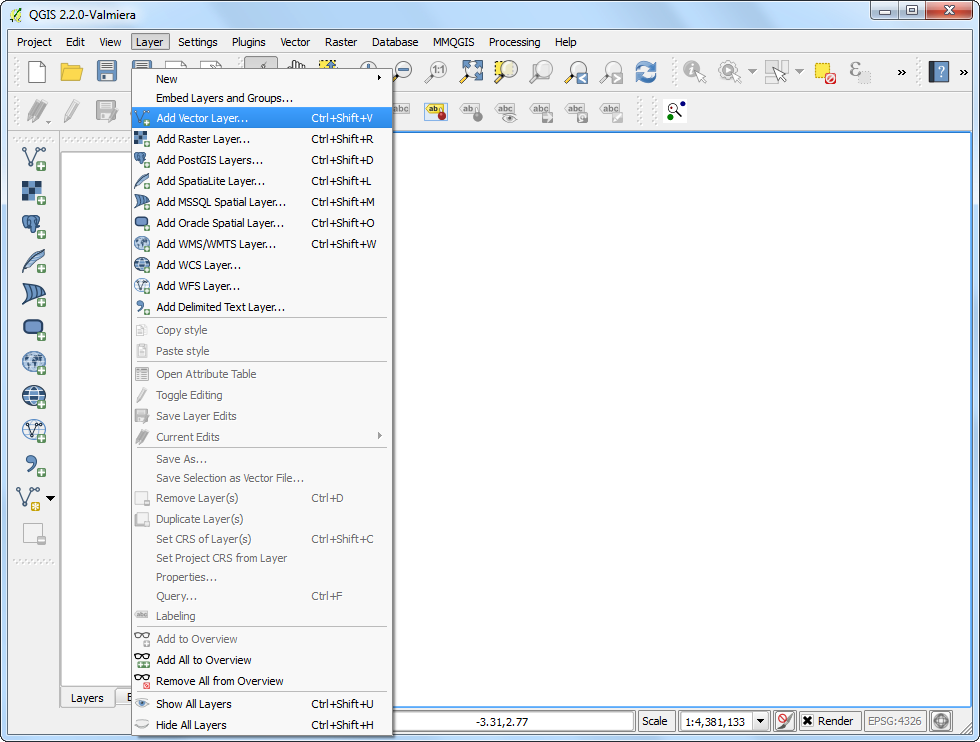This screenshot has height=742, width=980.
Task: Click Hide All Layers menu entry
Action: pyautogui.click(x=262, y=725)
